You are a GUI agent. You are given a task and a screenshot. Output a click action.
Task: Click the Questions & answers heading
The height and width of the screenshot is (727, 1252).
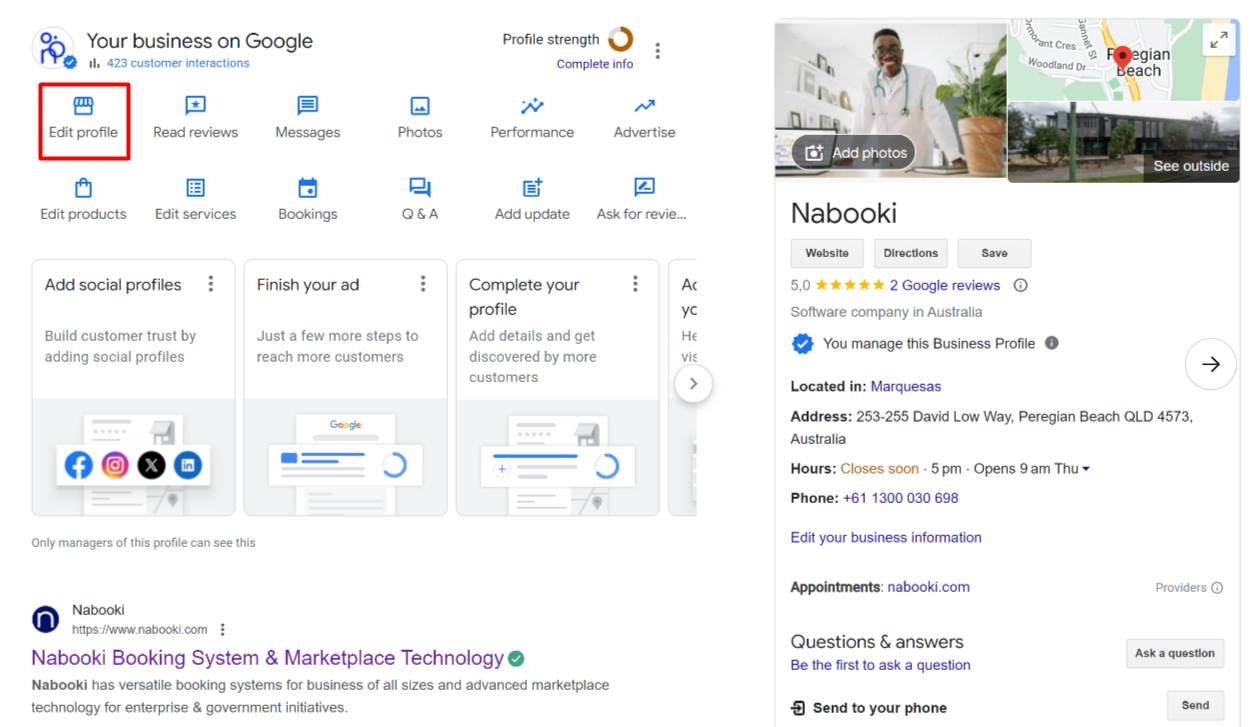(x=877, y=642)
